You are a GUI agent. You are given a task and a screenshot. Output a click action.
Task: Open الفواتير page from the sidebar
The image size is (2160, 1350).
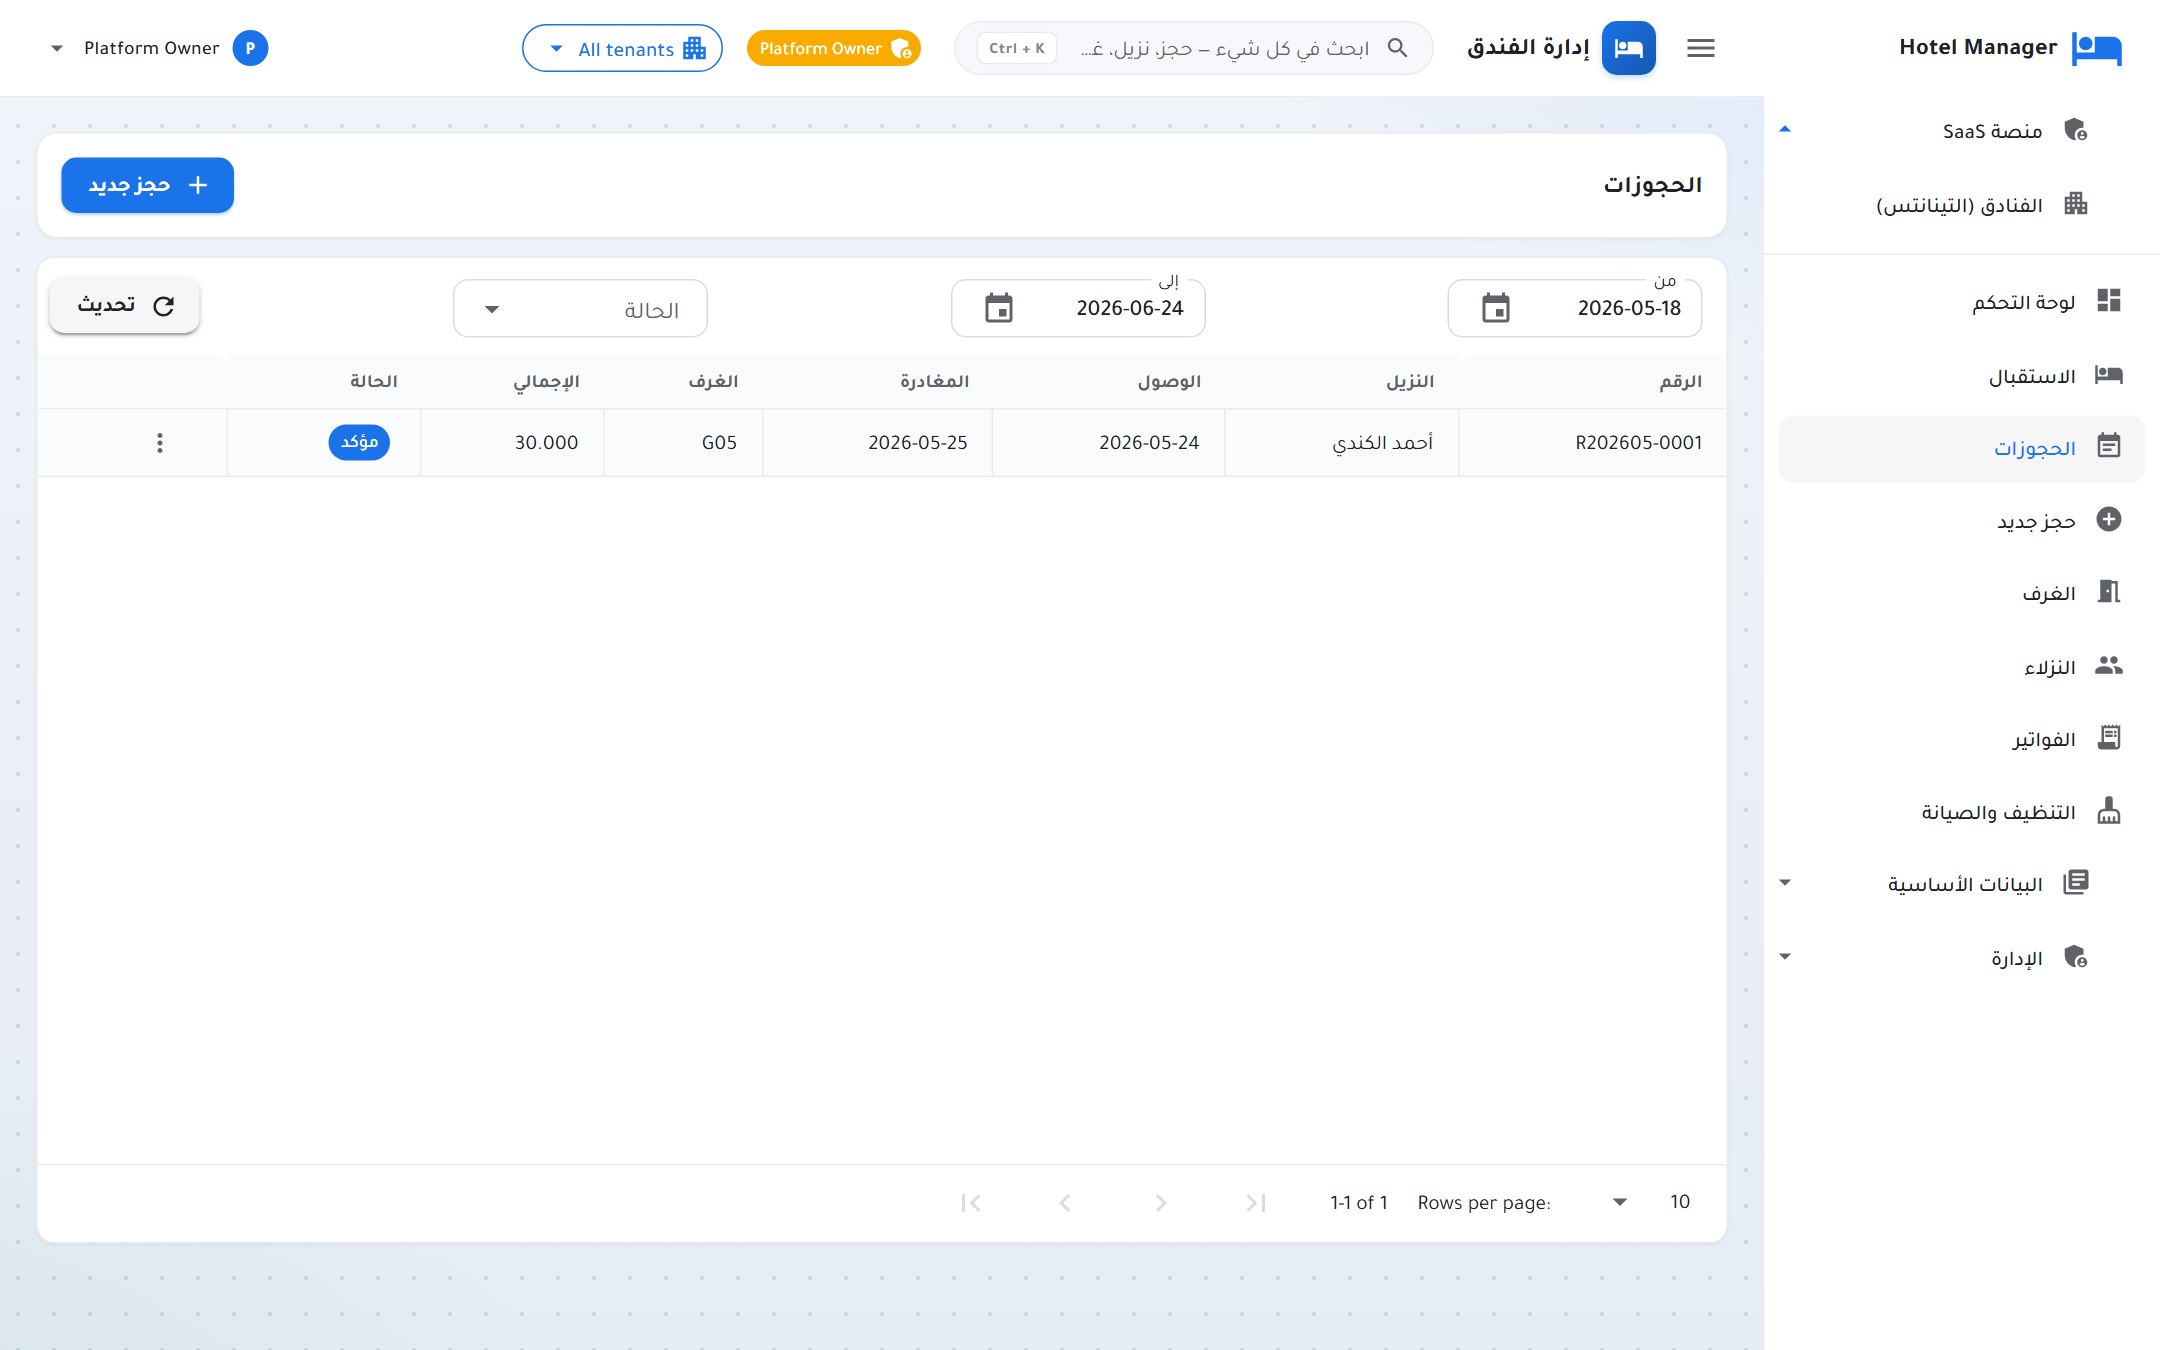coord(1962,739)
